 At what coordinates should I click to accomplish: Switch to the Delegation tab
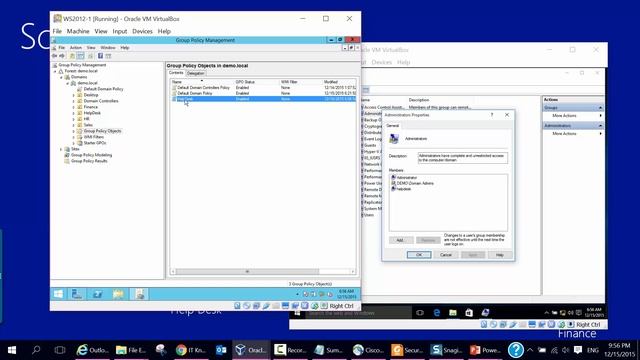point(196,73)
